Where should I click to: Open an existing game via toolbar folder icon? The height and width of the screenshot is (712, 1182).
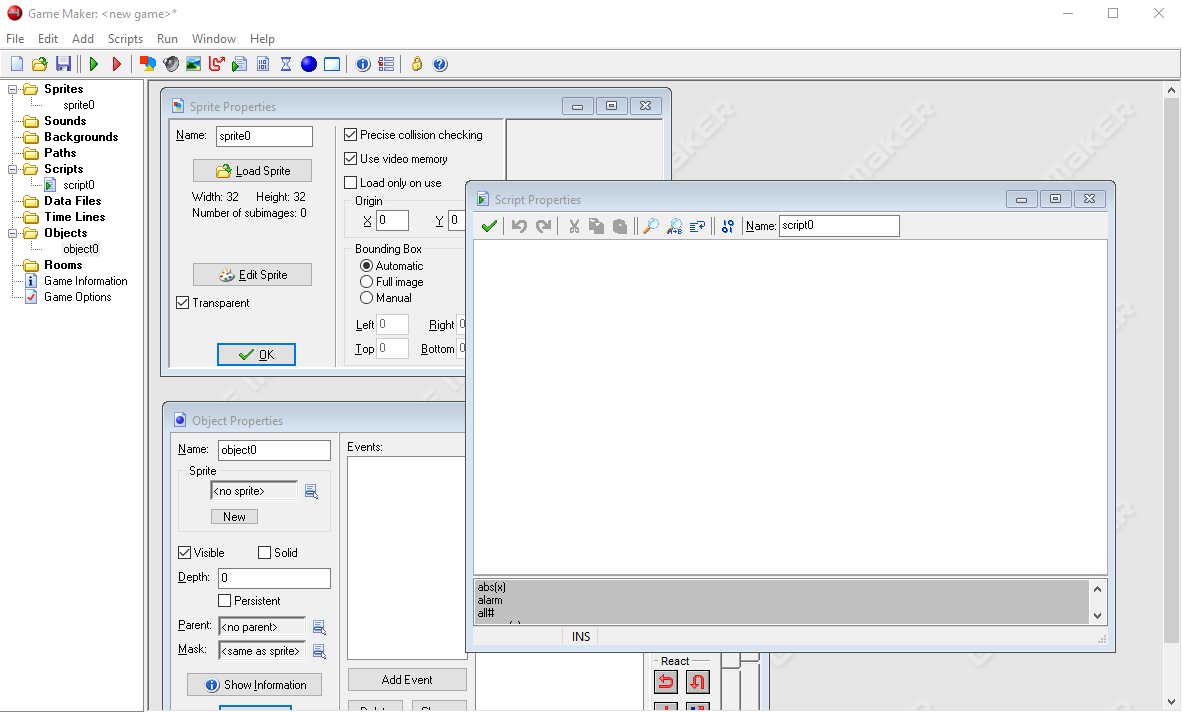coord(39,64)
